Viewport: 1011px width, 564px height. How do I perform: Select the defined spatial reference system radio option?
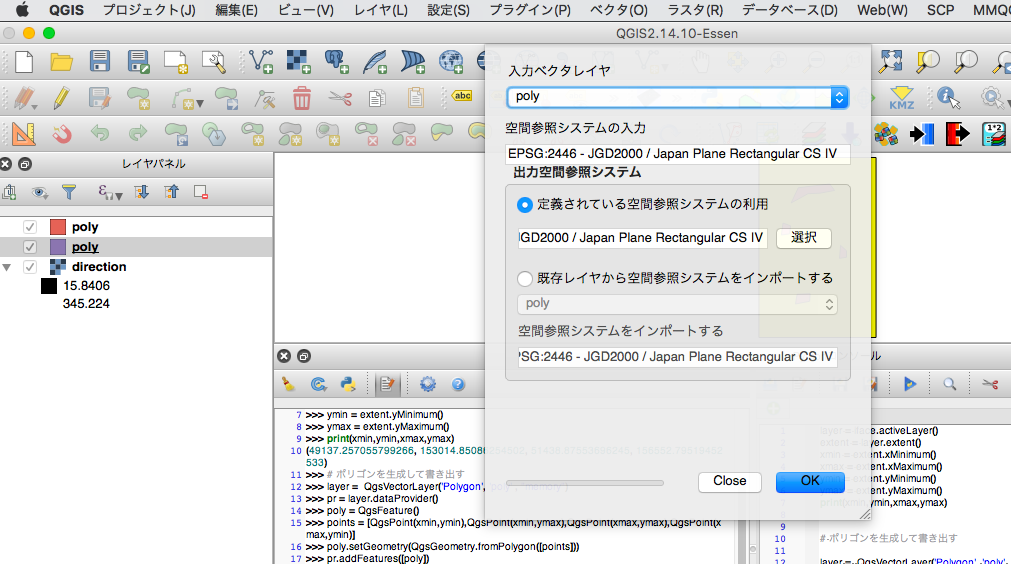[525, 205]
